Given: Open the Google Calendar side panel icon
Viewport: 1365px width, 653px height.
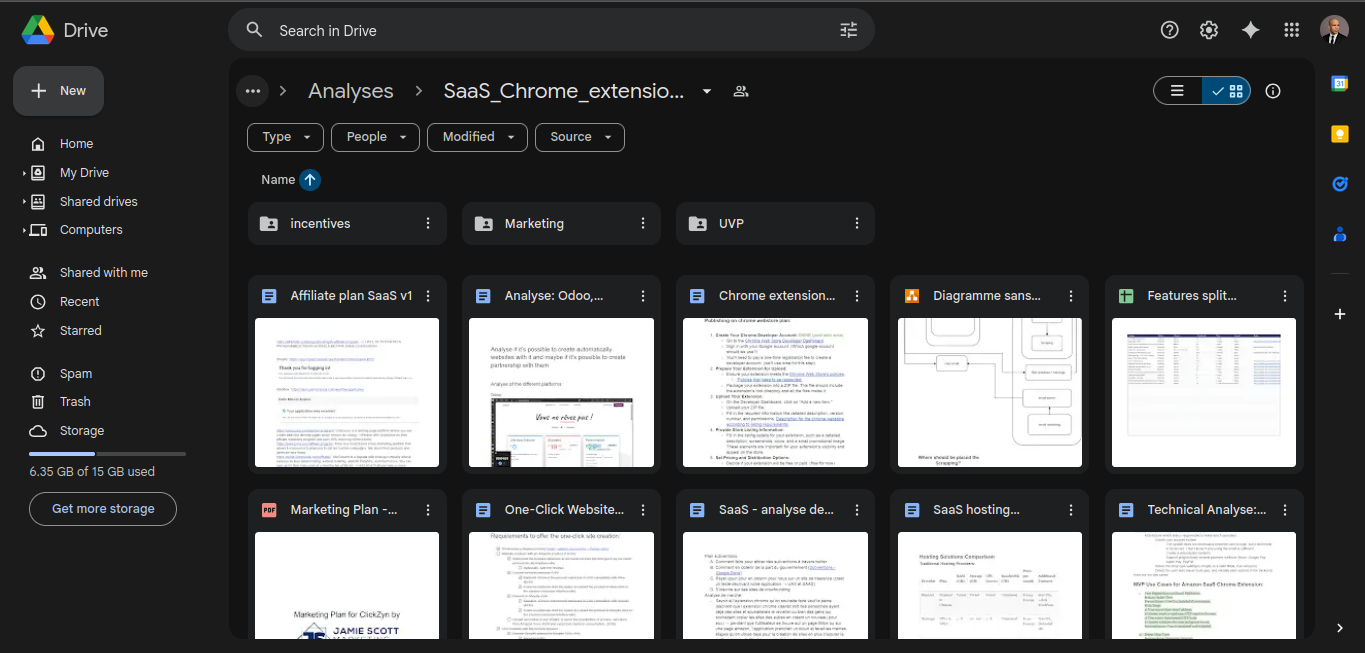Looking at the screenshot, I should (1340, 83).
